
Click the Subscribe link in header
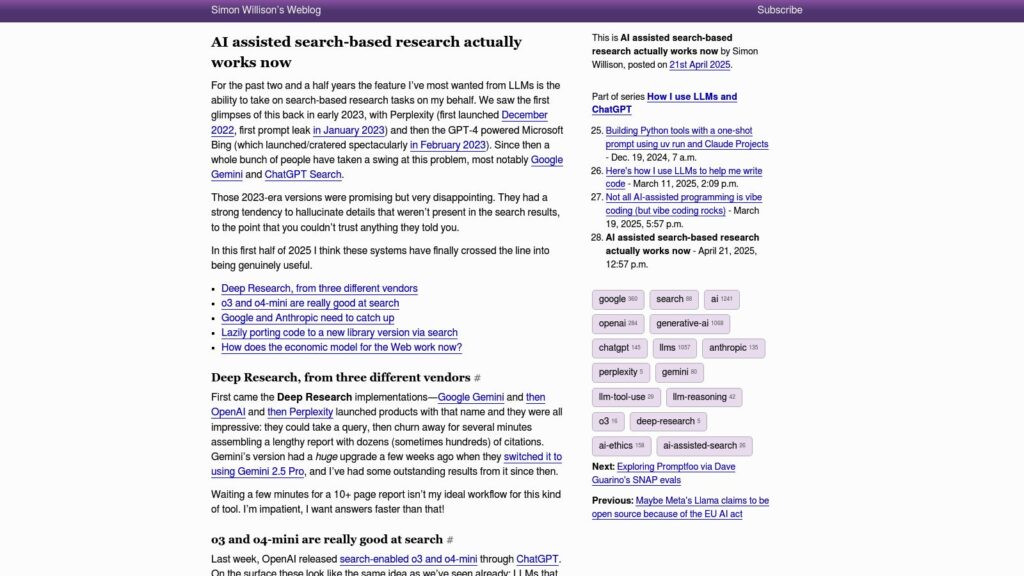[779, 10]
